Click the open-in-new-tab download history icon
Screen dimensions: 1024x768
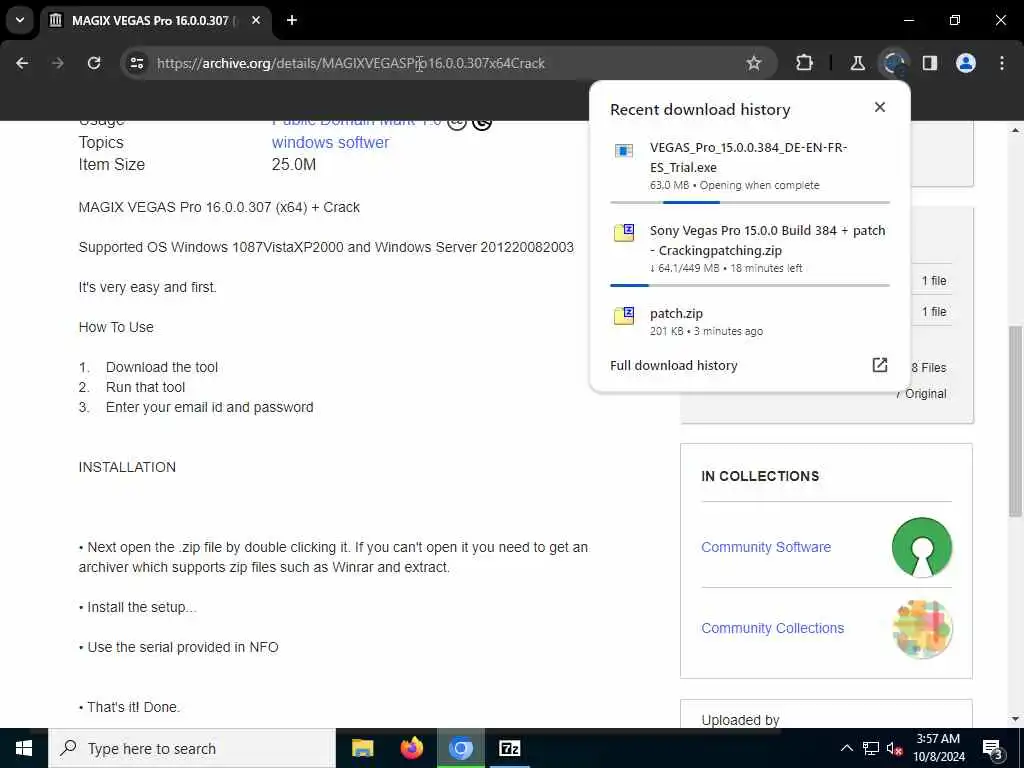click(880, 364)
